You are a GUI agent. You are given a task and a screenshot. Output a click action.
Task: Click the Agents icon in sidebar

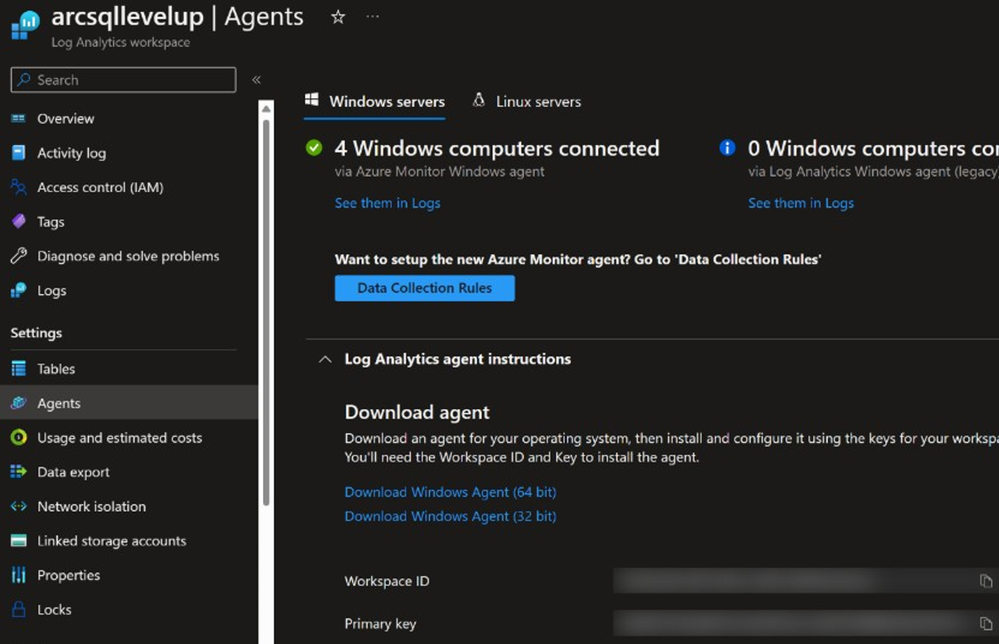pyautogui.click(x=18, y=403)
